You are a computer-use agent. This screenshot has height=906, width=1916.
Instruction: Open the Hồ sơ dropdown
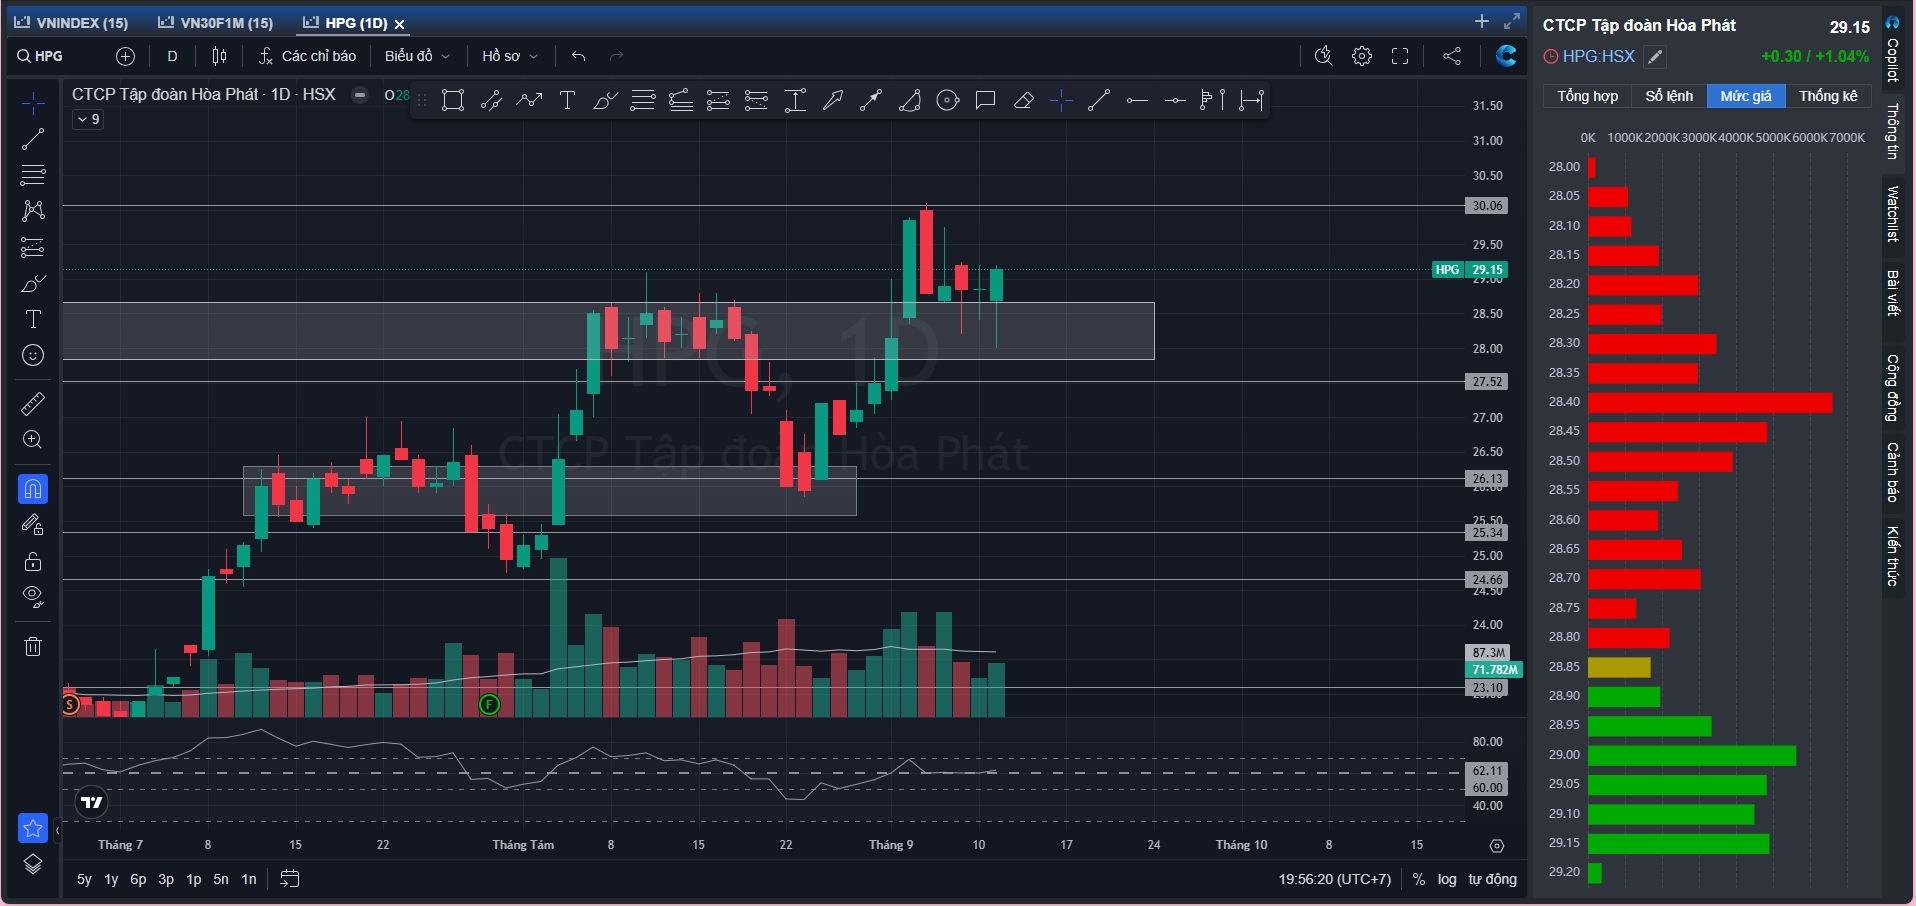pyautogui.click(x=510, y=56)
